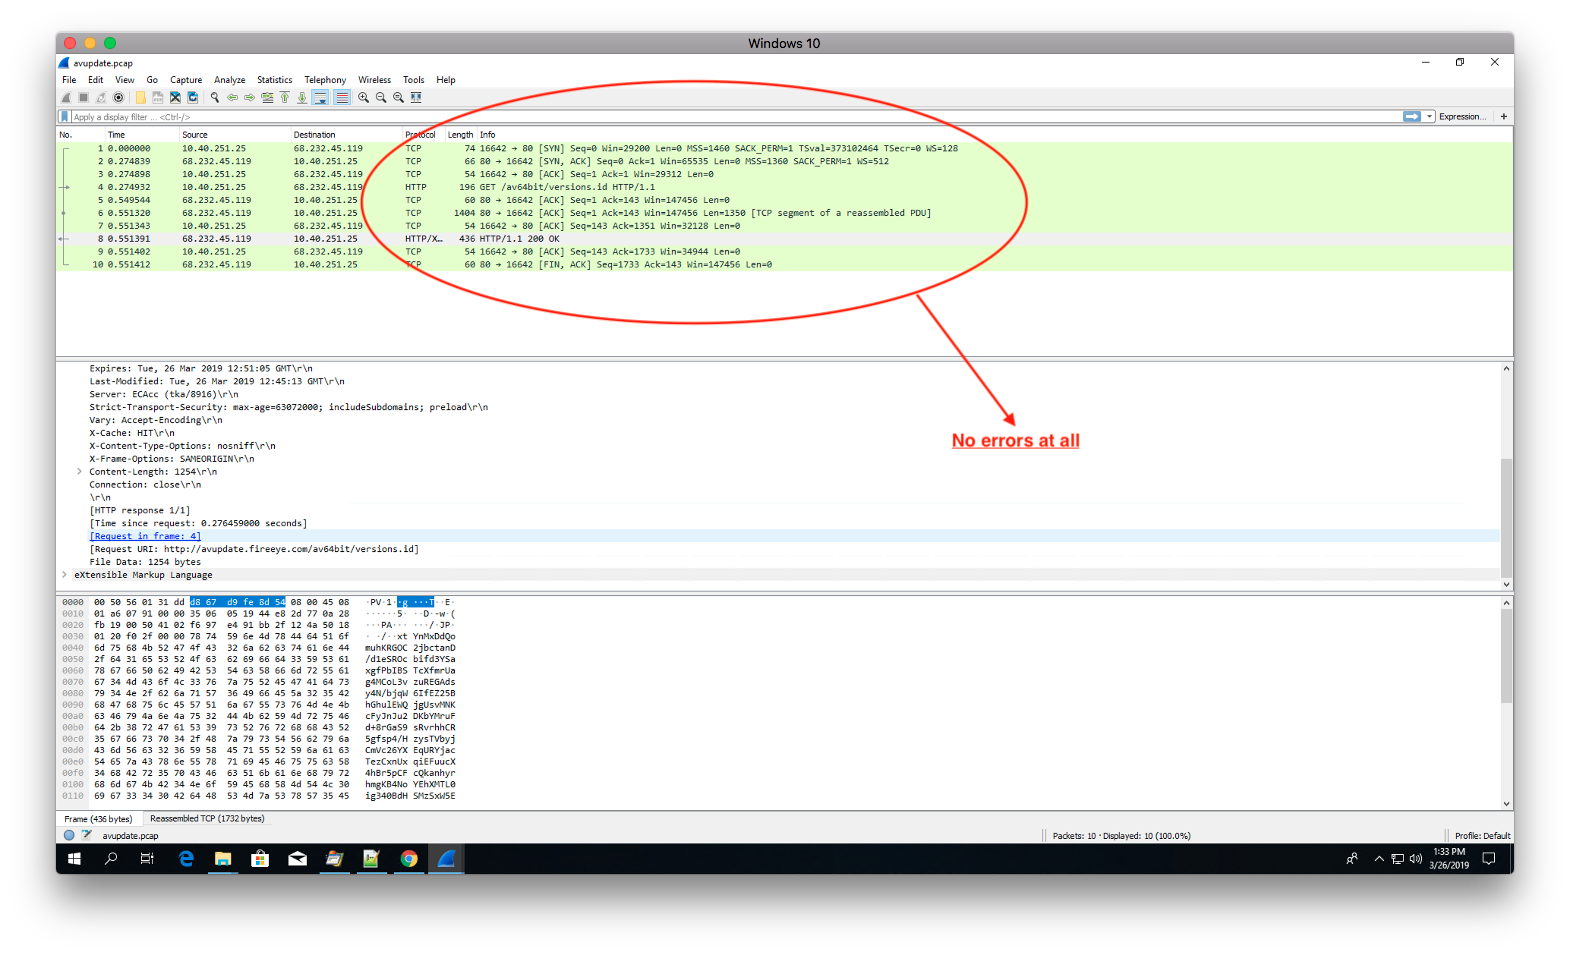The width and height of the screenshot is (1570, 954).
Task: Add a filter button with plus
Action: pos(1504,117)
